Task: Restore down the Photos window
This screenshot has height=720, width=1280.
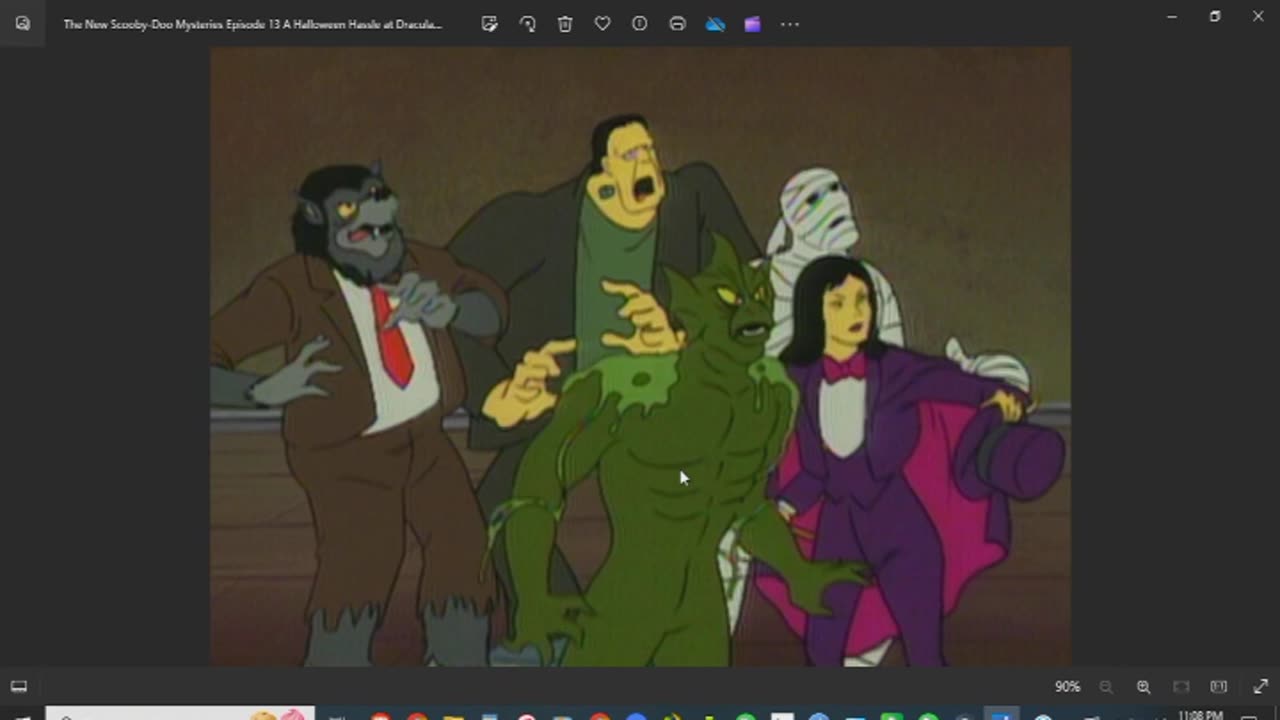Action: click(1215, 17)
